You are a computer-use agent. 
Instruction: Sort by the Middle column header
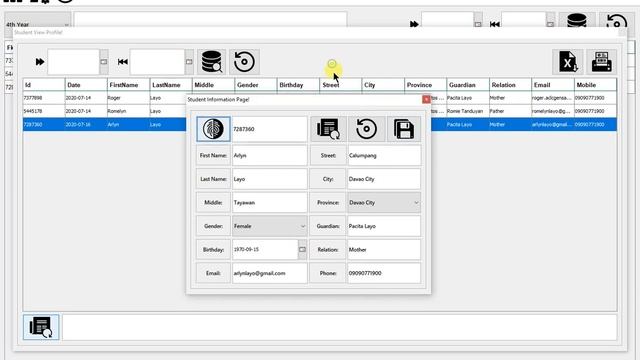[213, 85]
